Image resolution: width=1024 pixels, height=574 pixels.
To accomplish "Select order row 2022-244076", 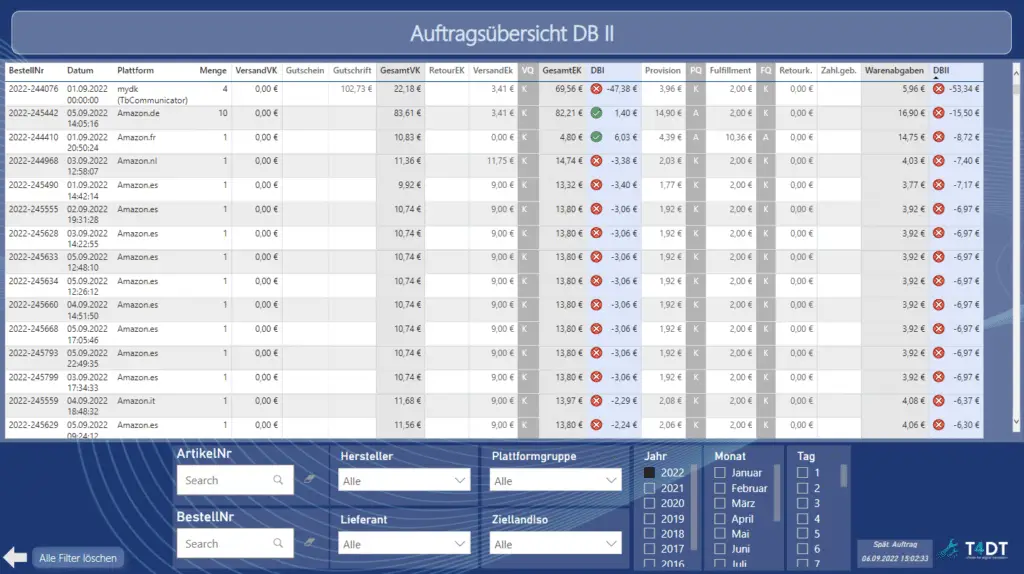I will pyautogui.click(x=494, y=94).
